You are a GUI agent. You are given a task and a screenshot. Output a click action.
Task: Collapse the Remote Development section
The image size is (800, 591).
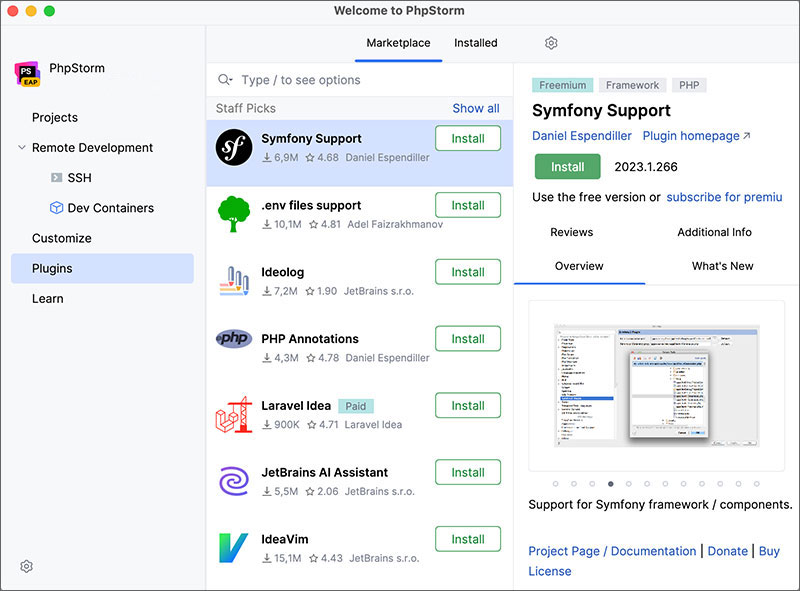point(22,147)
